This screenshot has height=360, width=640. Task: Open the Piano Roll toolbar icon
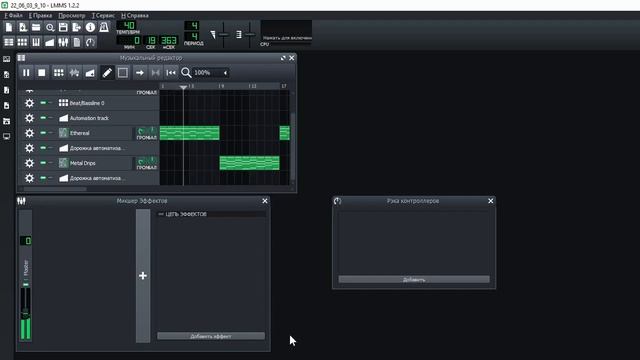[36, 42]
